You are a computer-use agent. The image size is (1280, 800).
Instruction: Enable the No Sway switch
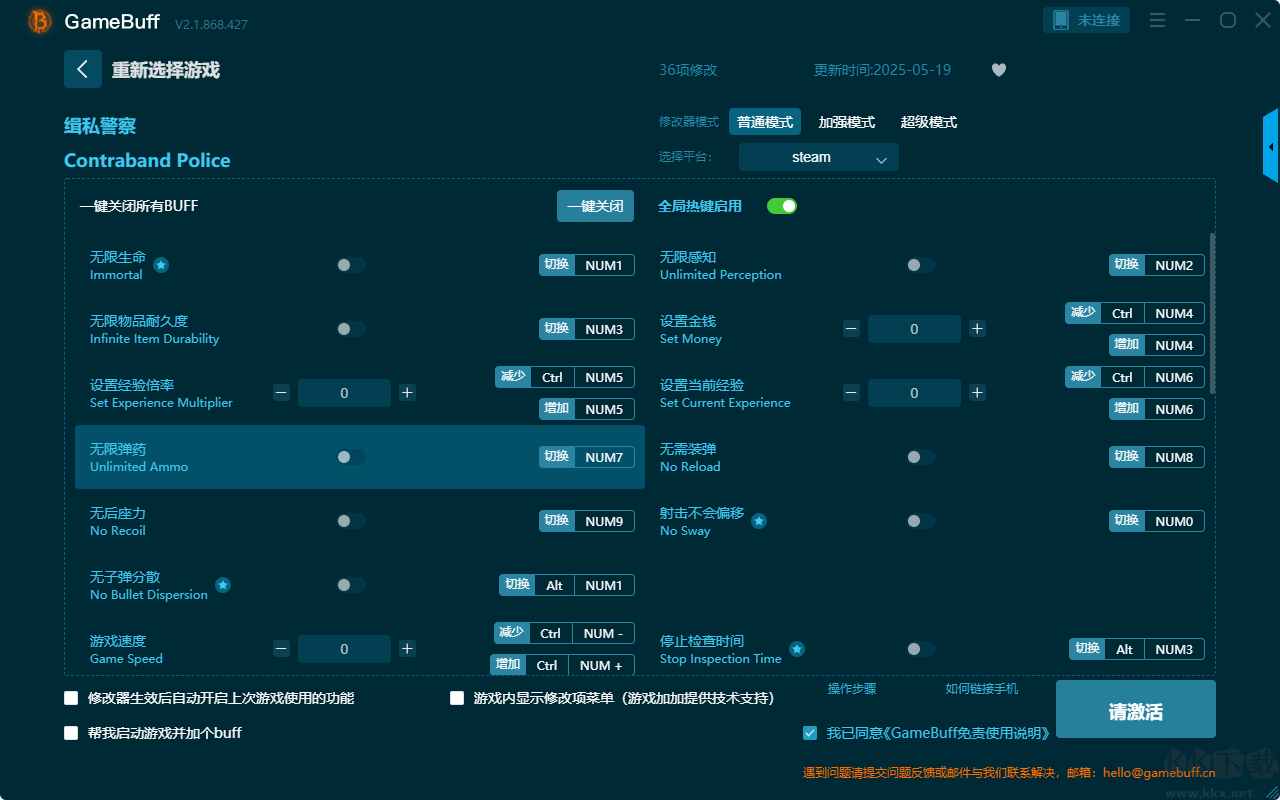coord(921,521)
